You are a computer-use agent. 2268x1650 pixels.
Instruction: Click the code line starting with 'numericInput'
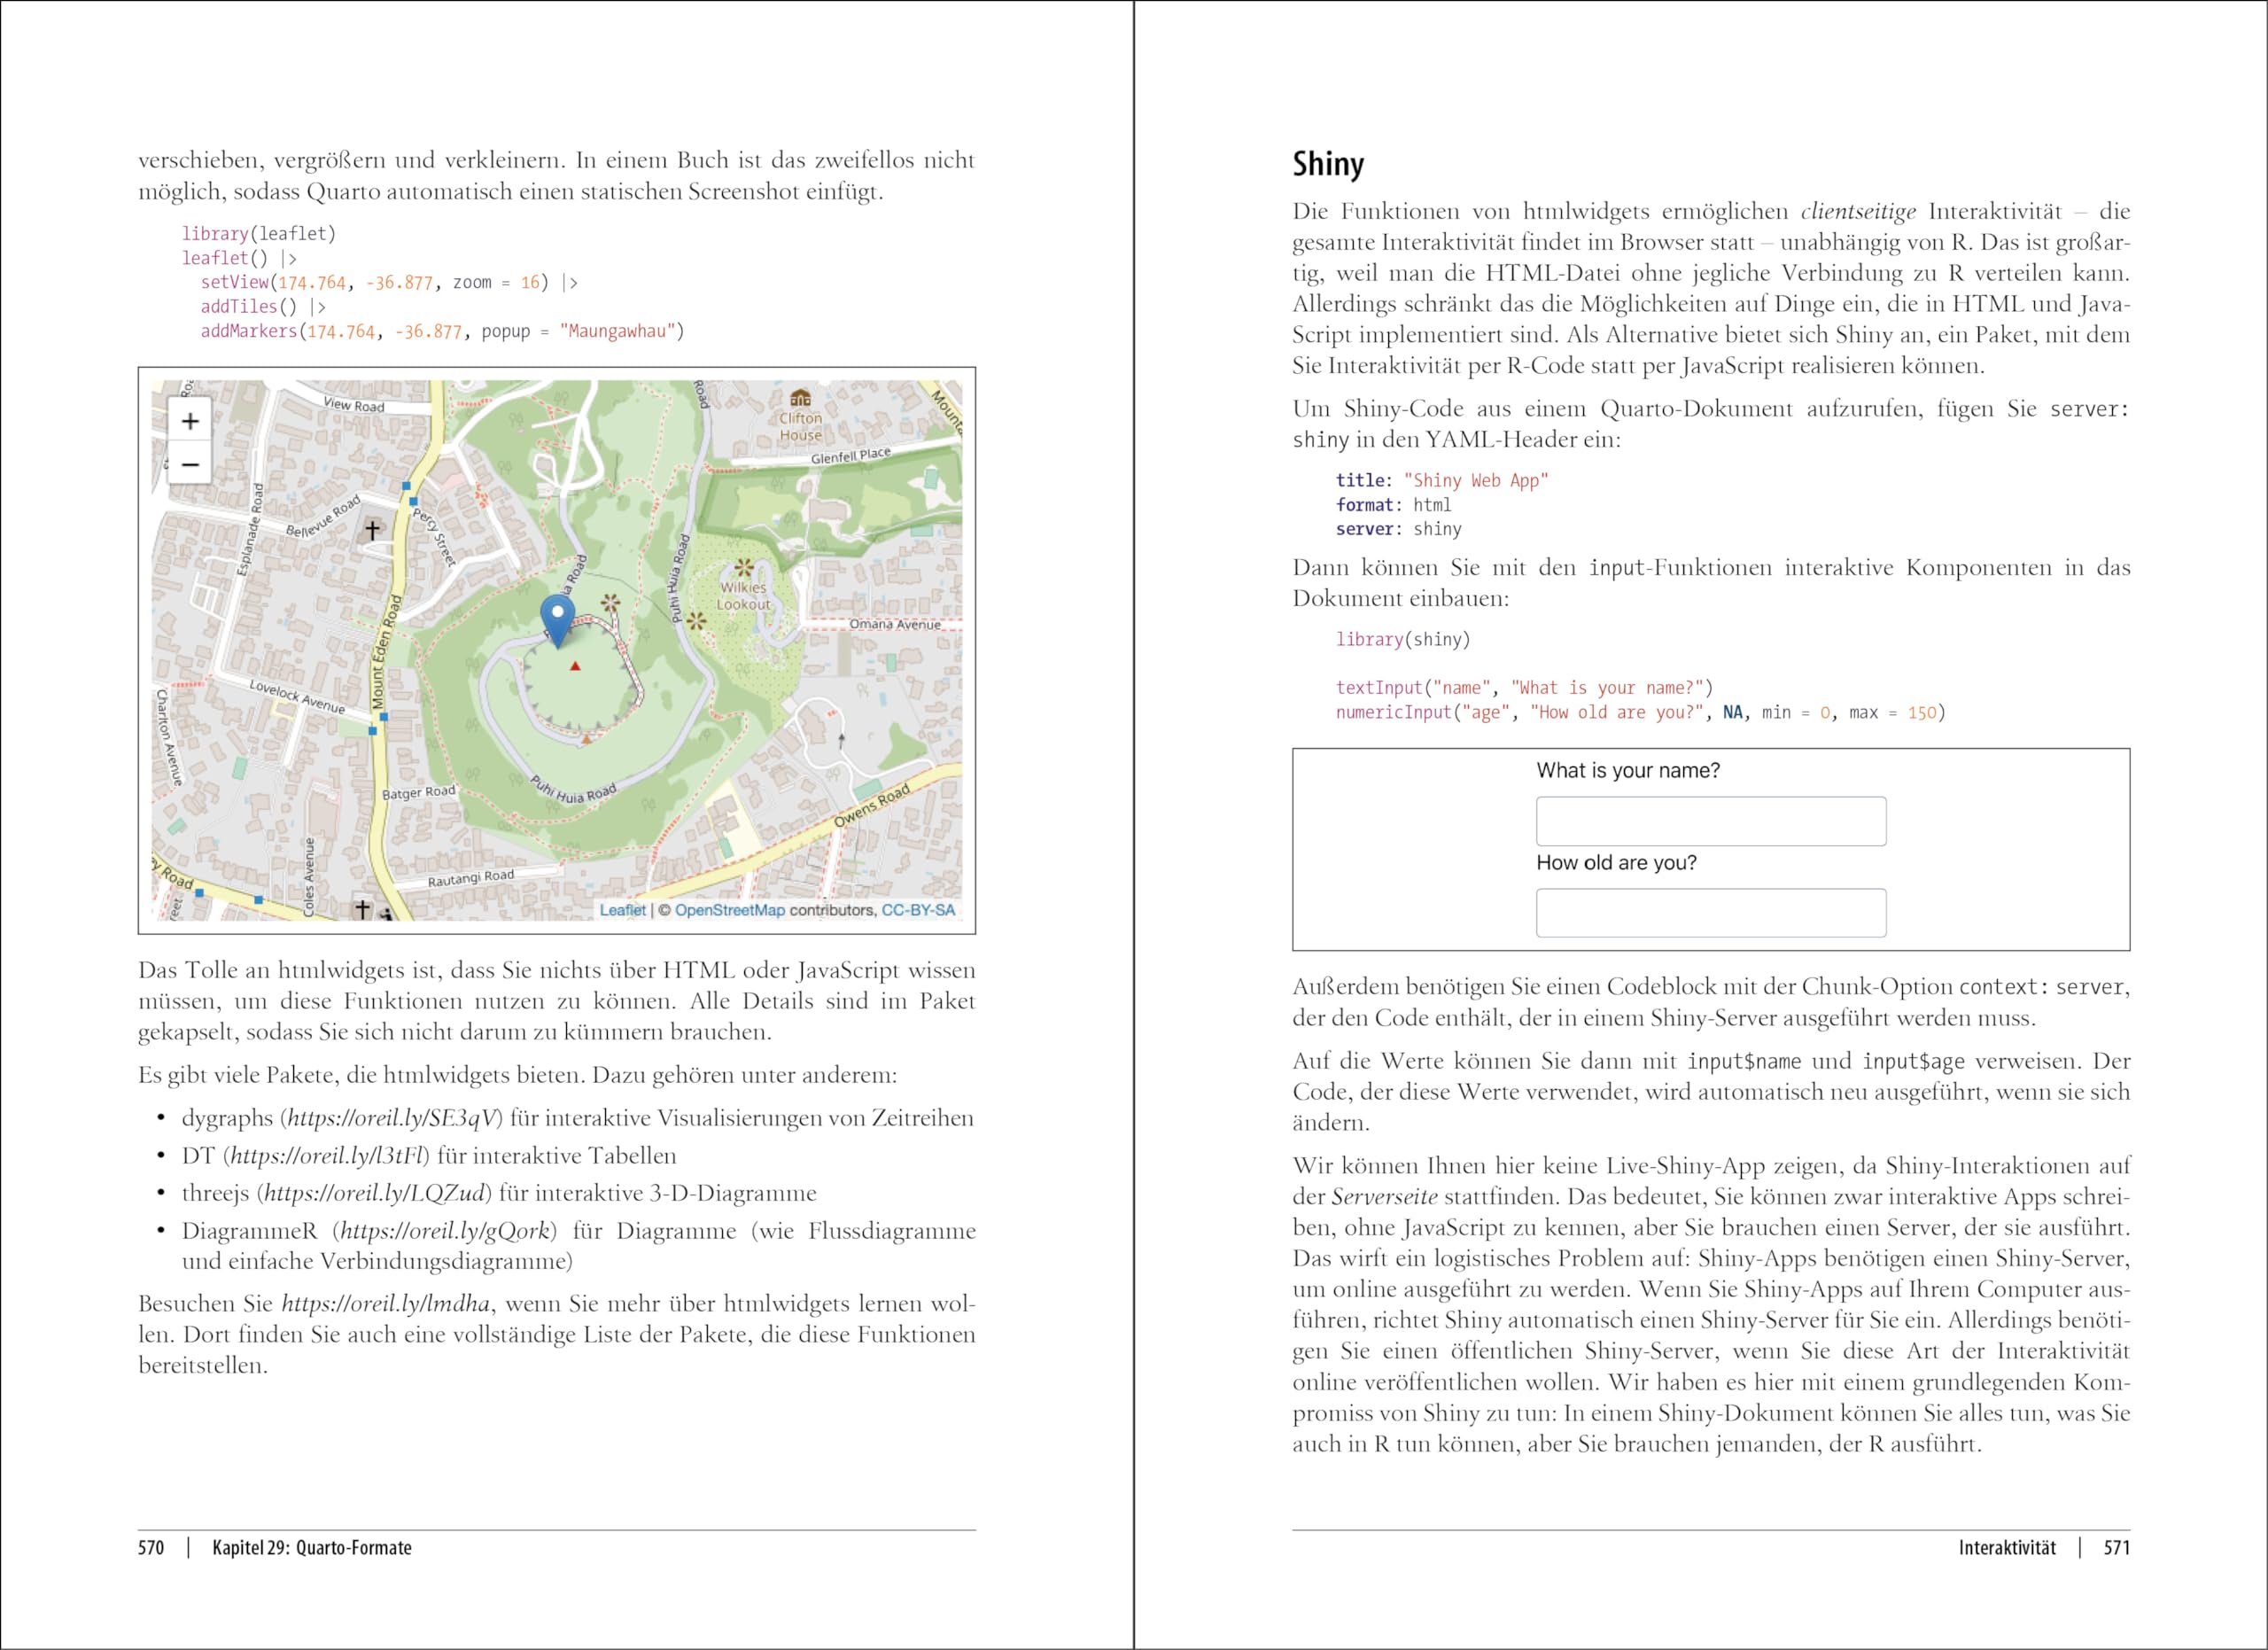[x=1641, y=713]
